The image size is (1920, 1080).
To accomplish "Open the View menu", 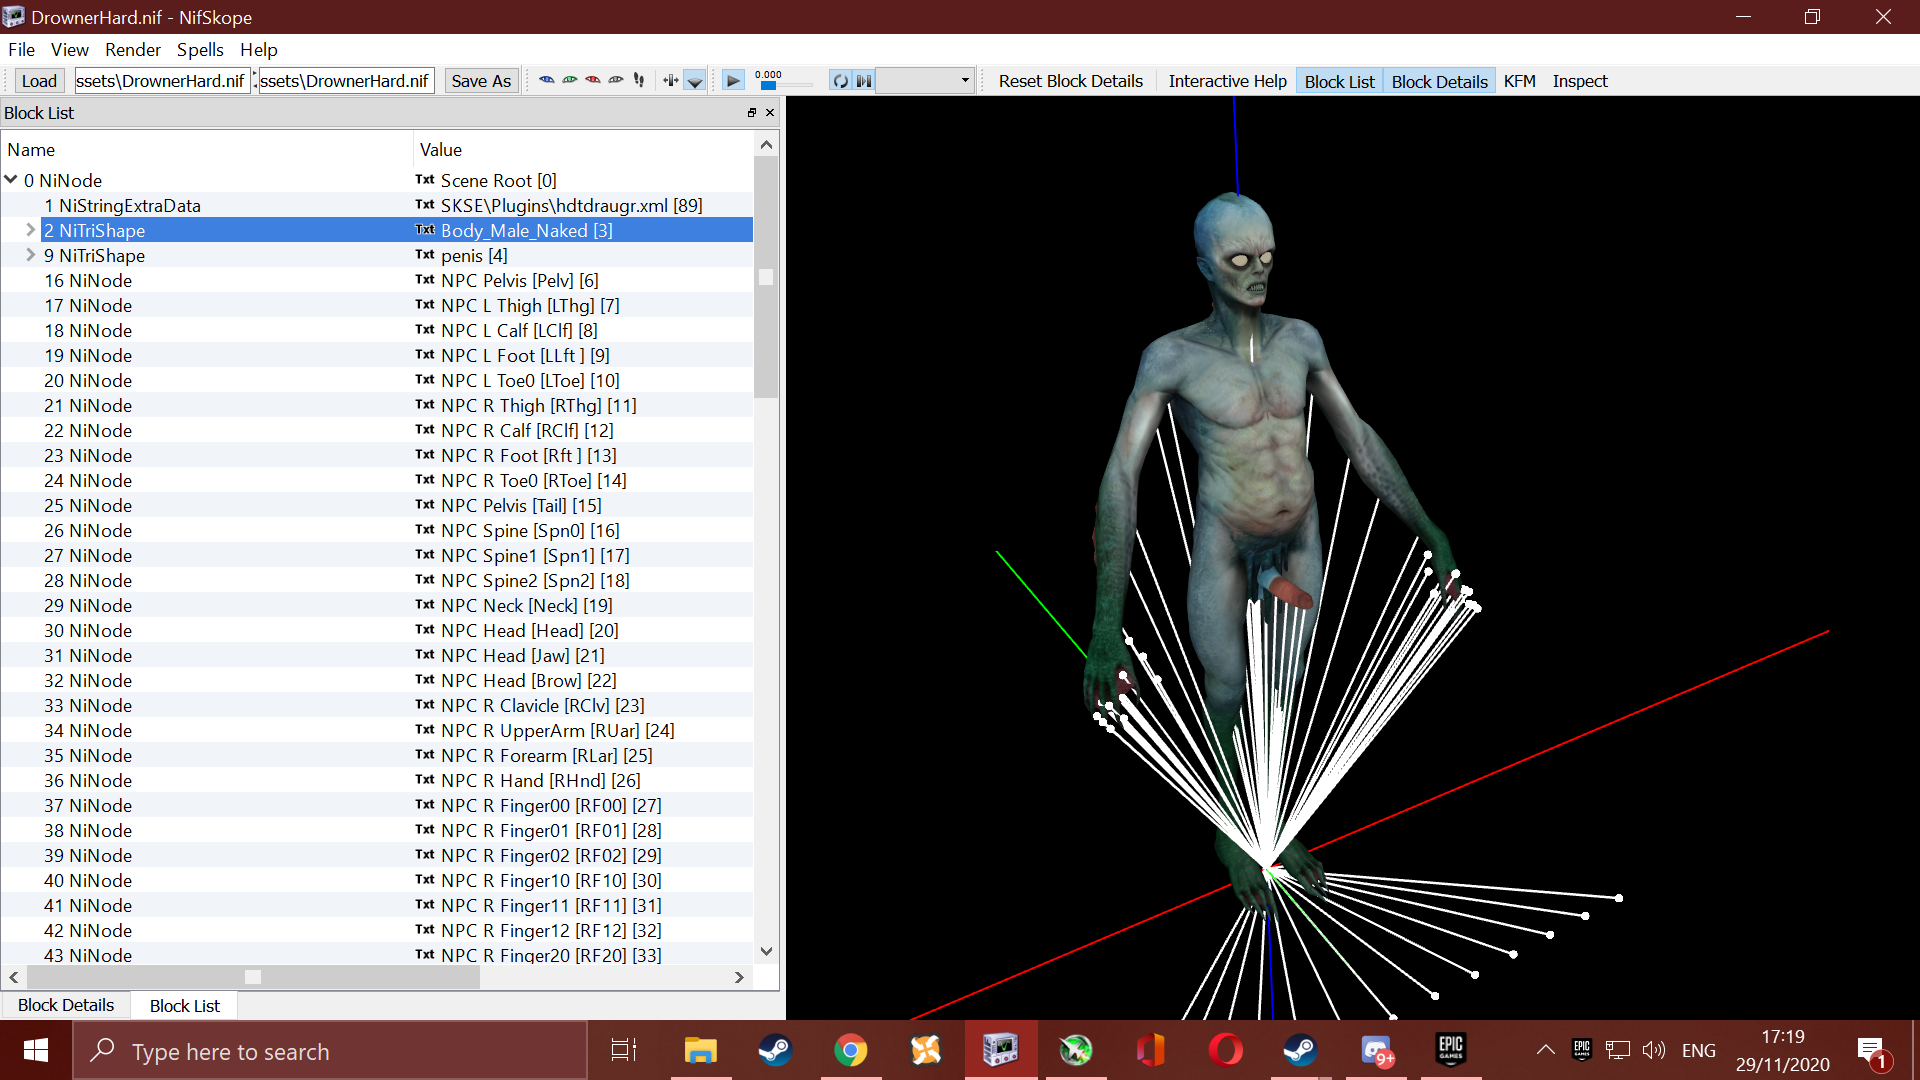I will tap(70, 49).
